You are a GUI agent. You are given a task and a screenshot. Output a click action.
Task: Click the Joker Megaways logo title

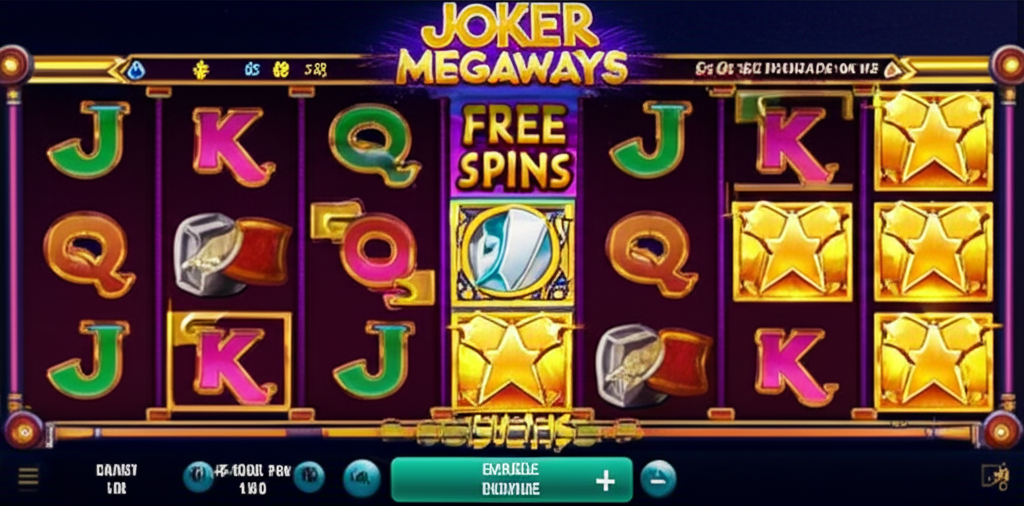pyautogui.click(x=511, y=43)
